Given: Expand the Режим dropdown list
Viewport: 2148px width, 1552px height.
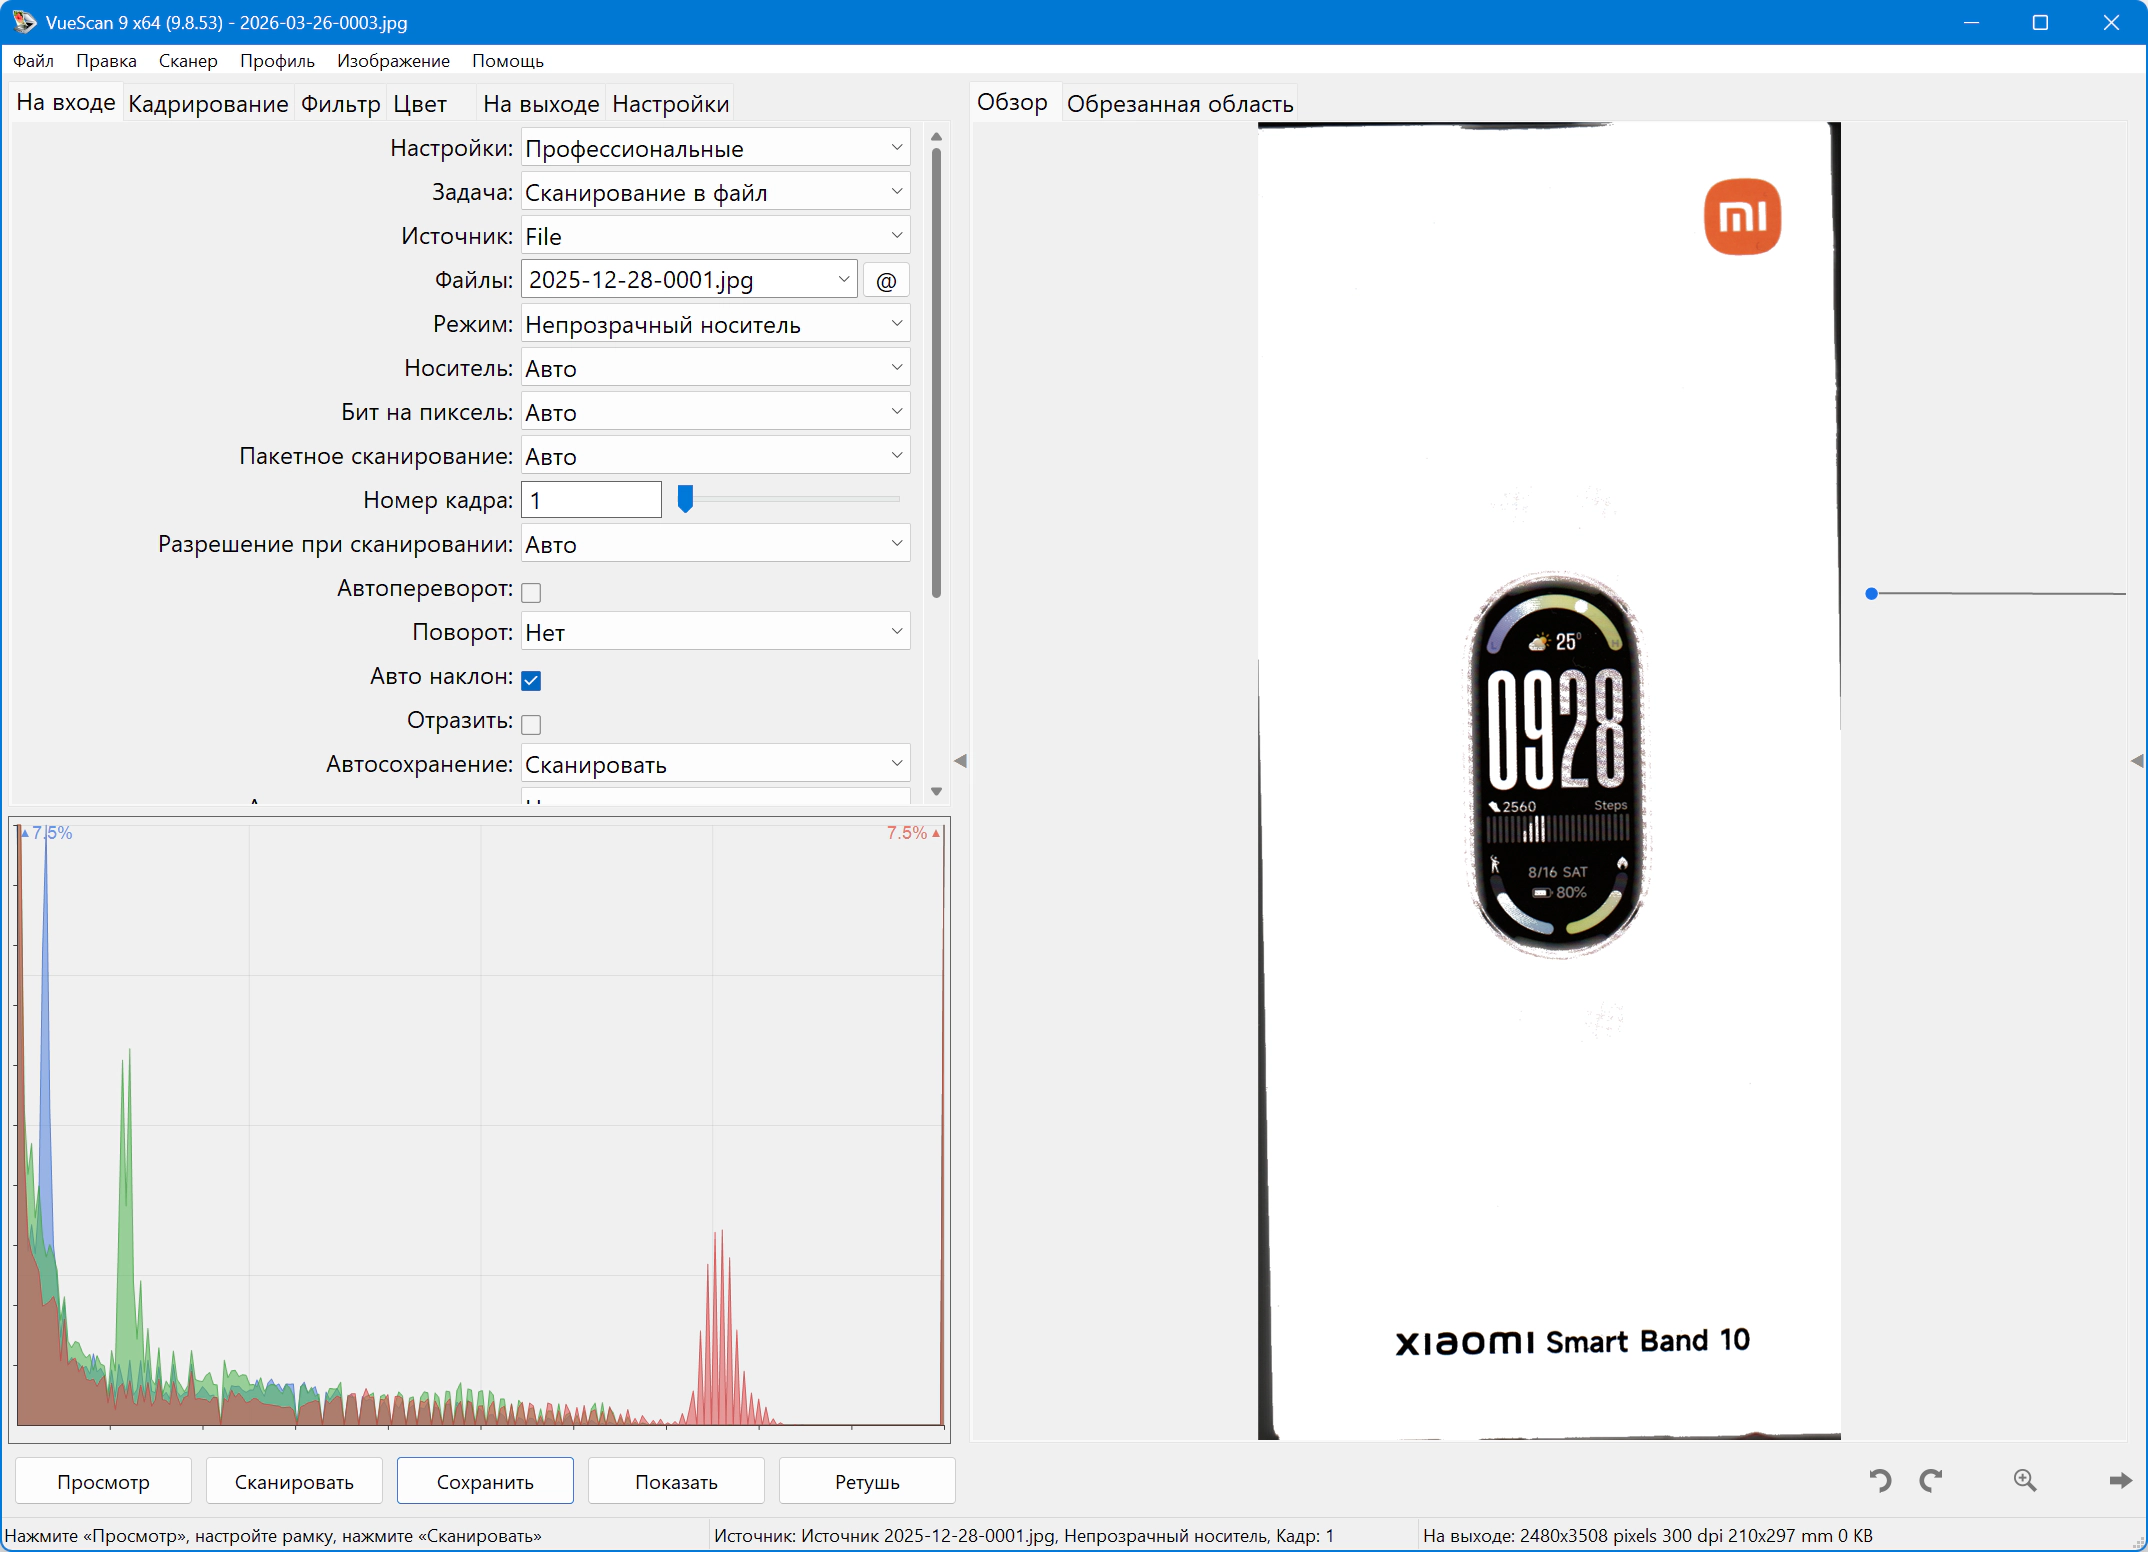Looking at the screenshot, I should point(715,324).
